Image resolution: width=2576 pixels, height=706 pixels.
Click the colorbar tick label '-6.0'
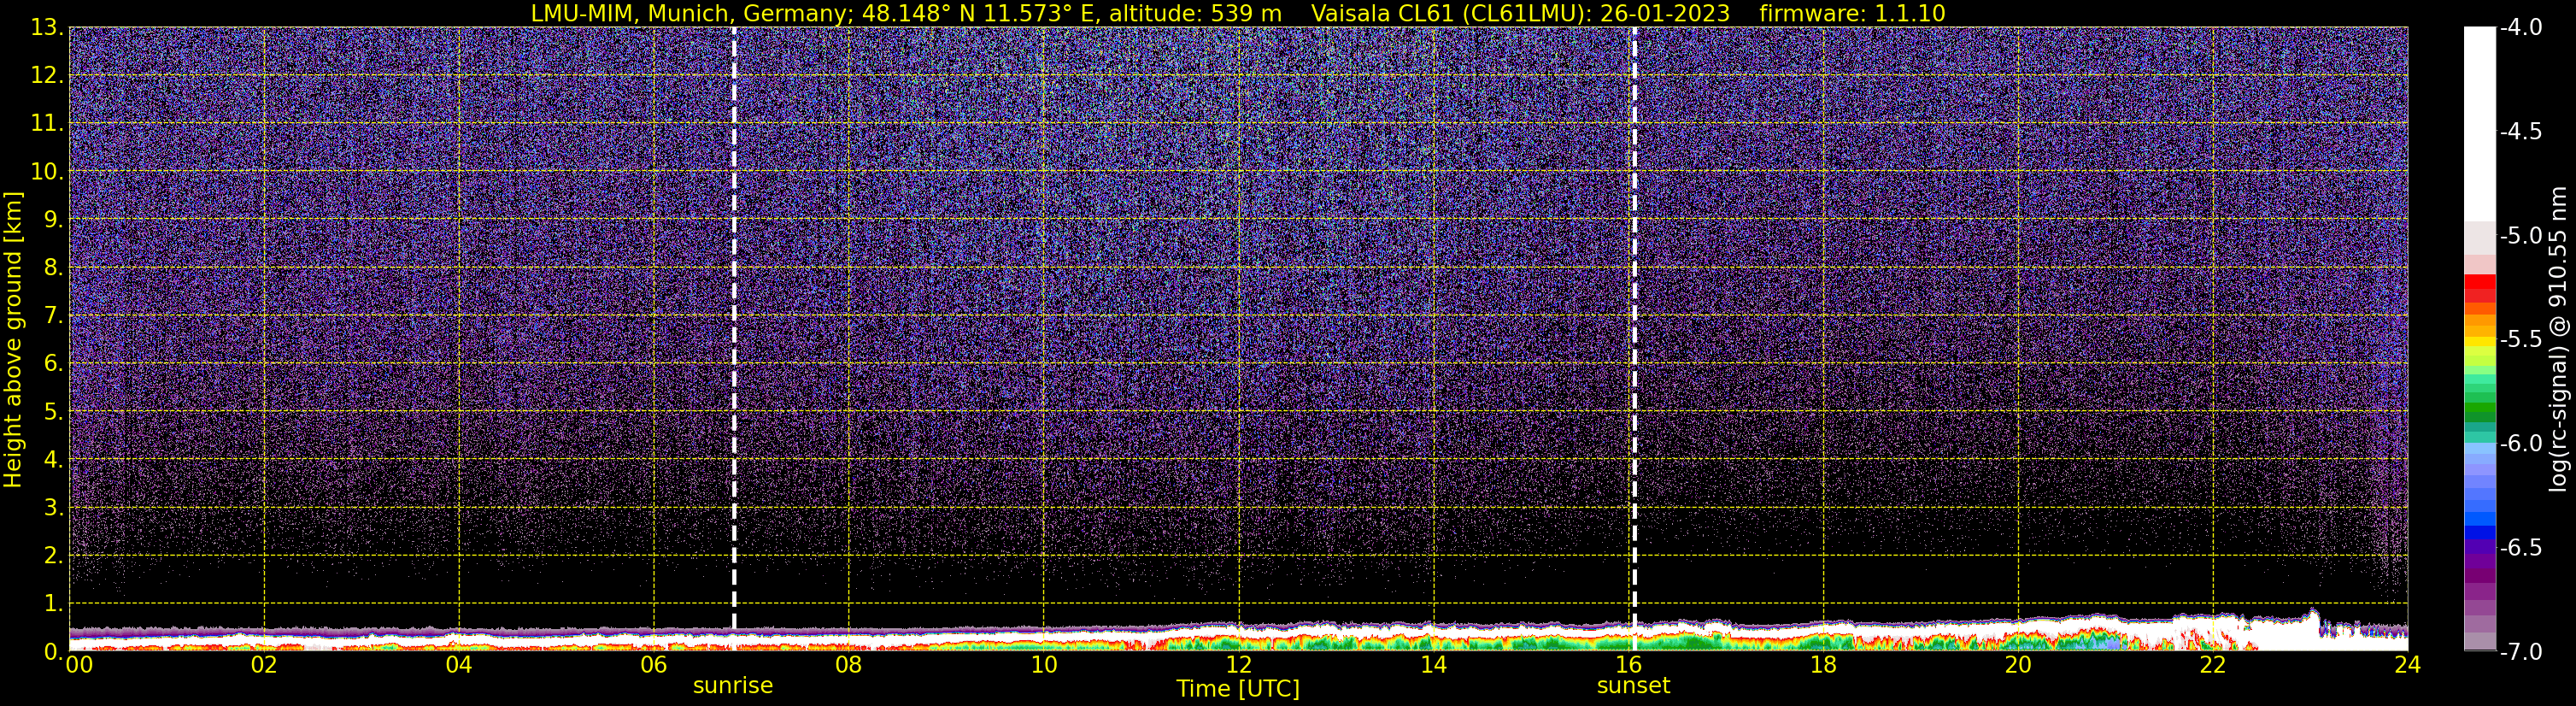point(2520,443)
